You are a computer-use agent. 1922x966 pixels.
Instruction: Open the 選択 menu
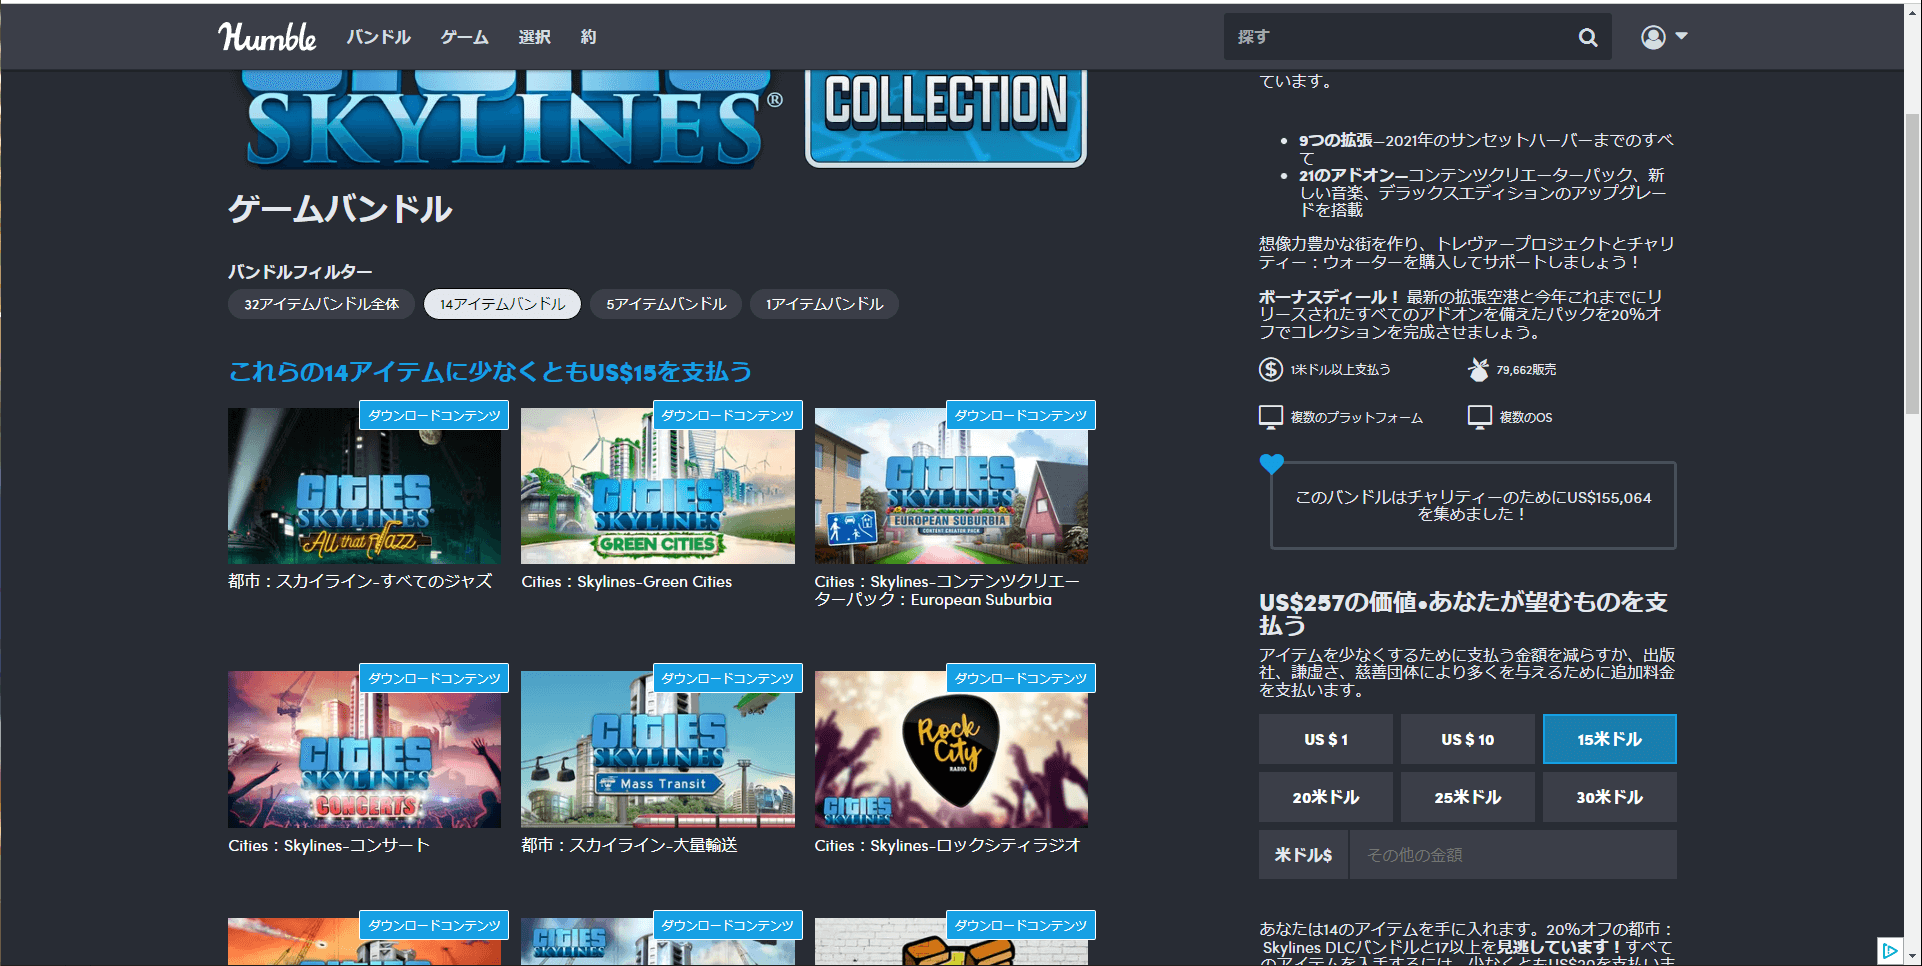[x=534, y=37]
